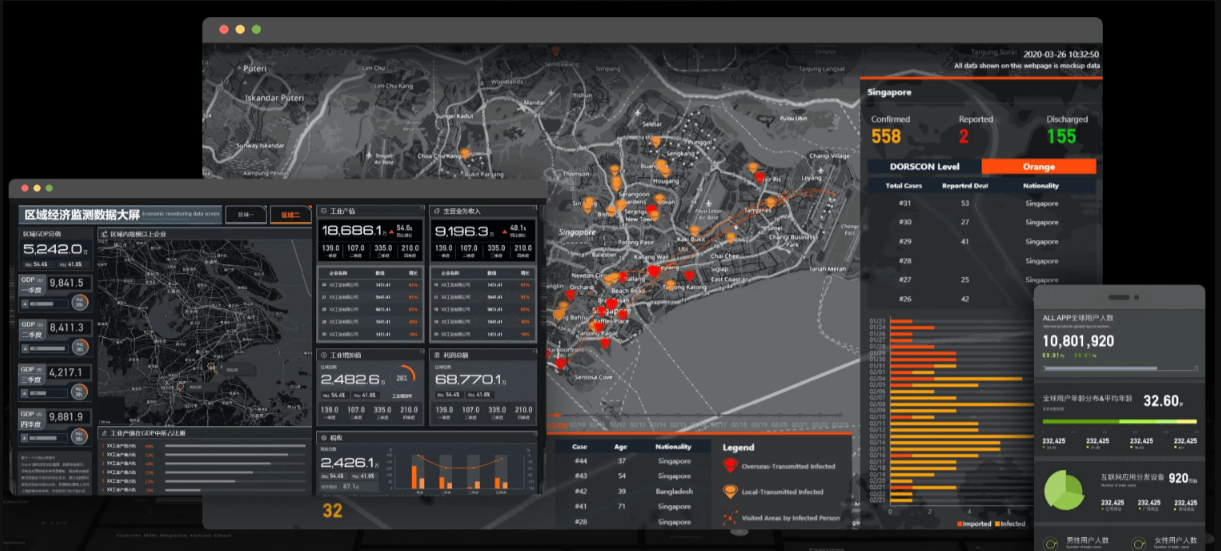Image resolution: width=1221 pixels, height=551 pixels.
Task: Select case #31 row in Total Cases table
Action: pos(981,203)
